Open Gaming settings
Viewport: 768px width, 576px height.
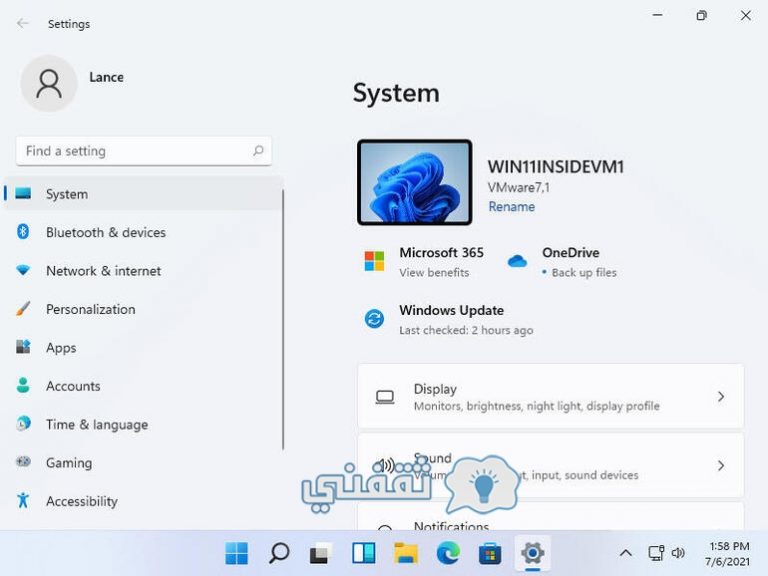pos(143,463)
